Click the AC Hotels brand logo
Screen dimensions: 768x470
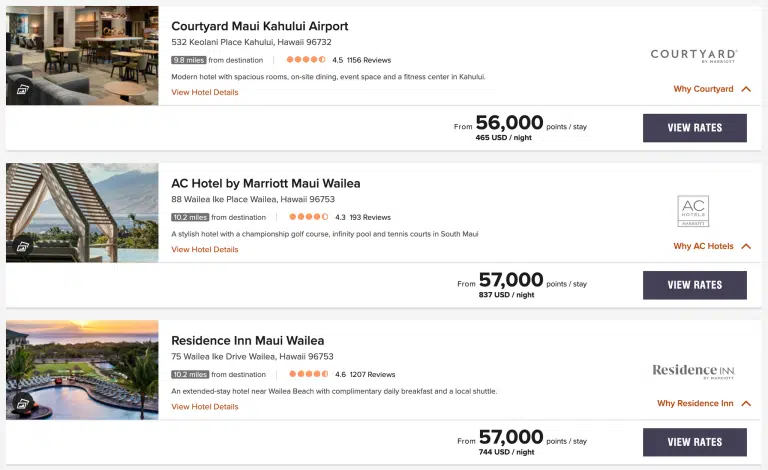click(693, 210)
